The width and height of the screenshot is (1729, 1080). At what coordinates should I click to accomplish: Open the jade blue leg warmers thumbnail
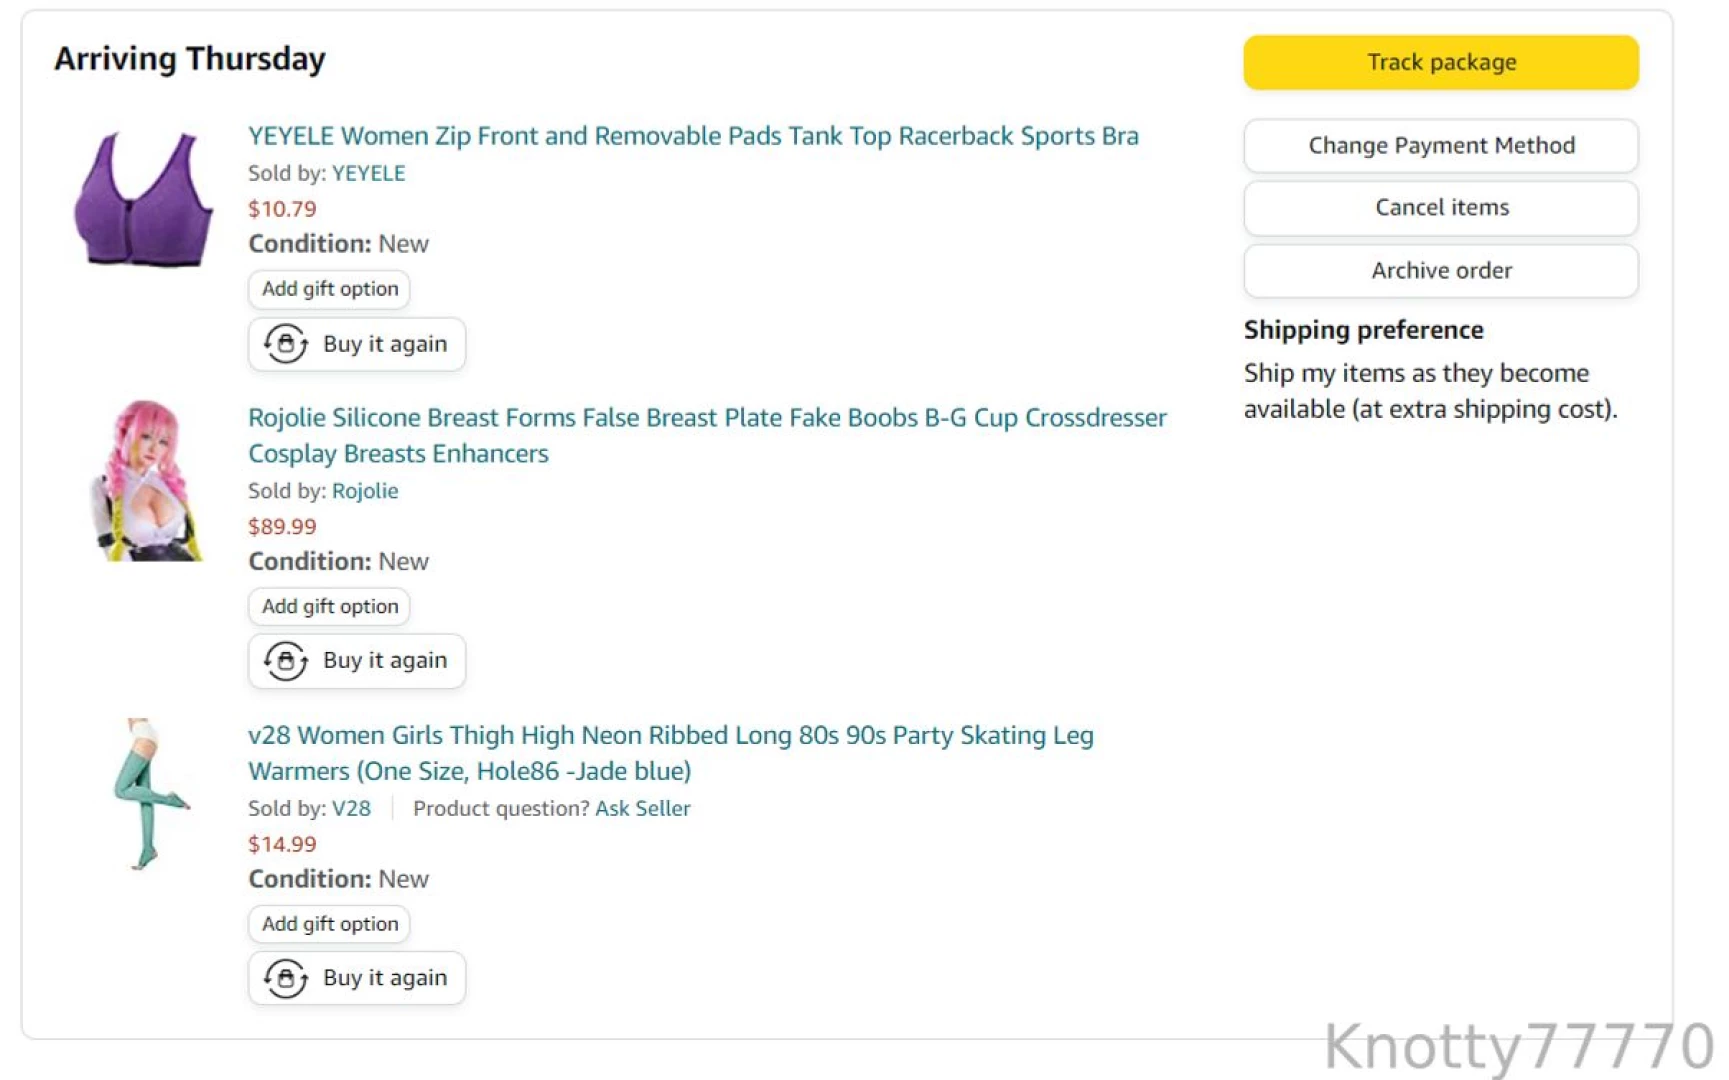point(150,794)
